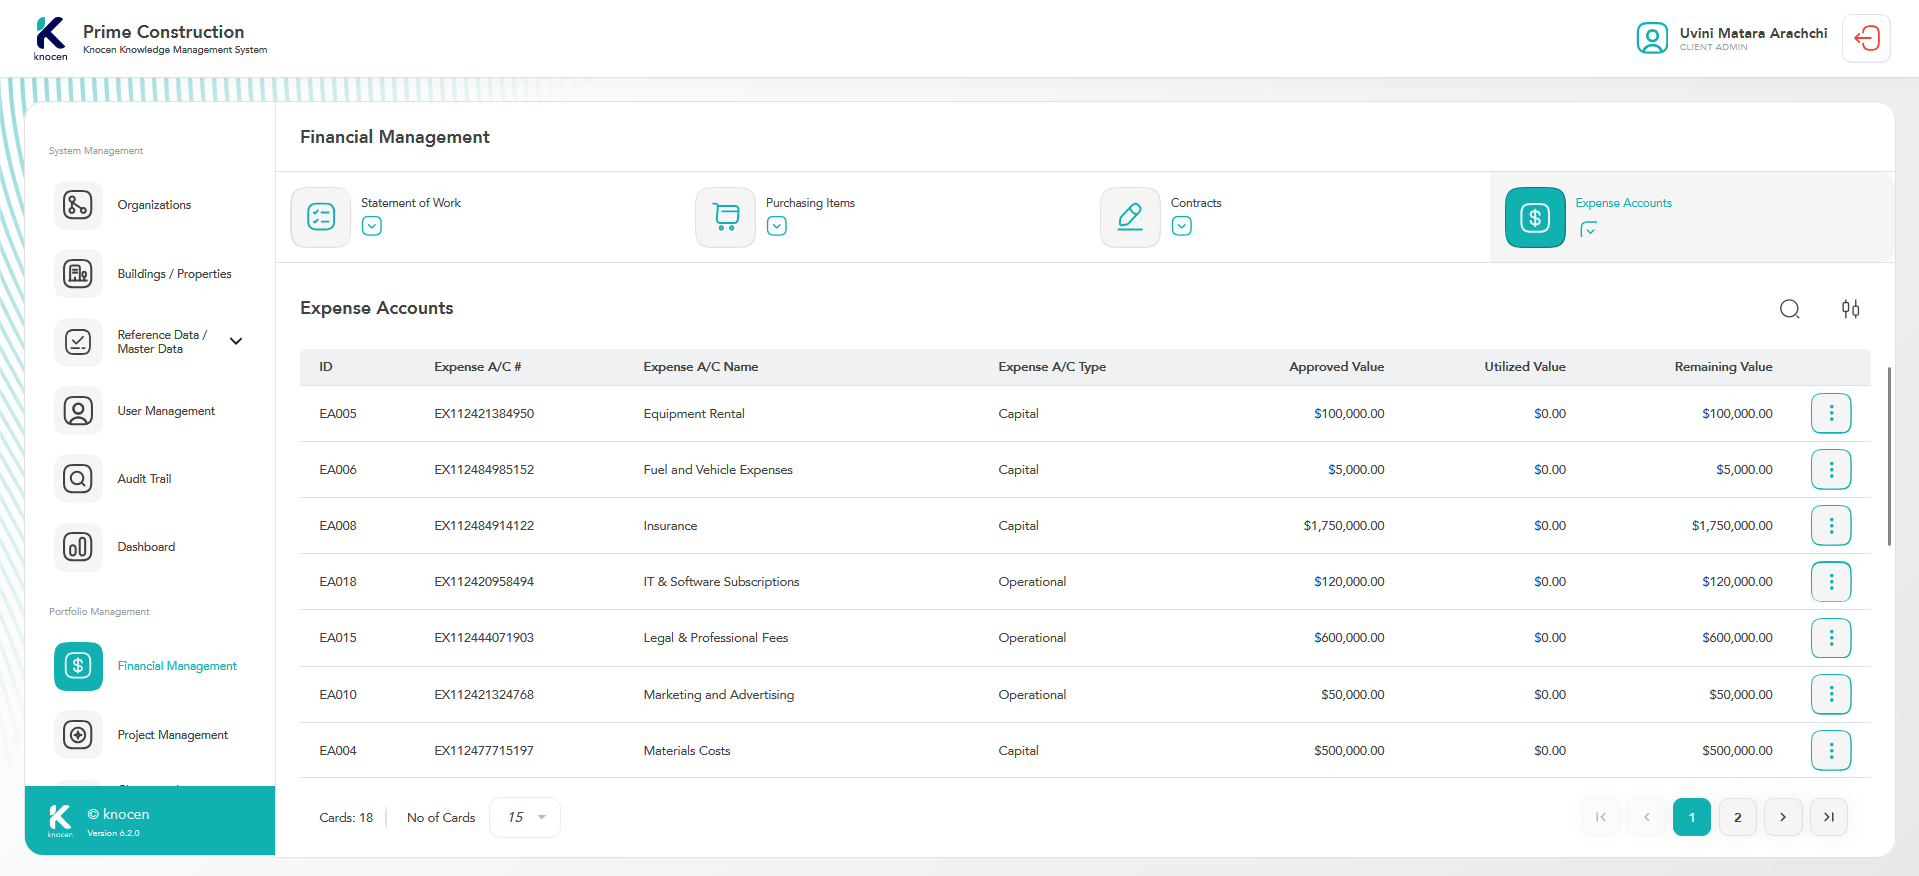Screen dimensions: 1919x876
Task: Go to page 2 of results
Action: click(1737, 817)
